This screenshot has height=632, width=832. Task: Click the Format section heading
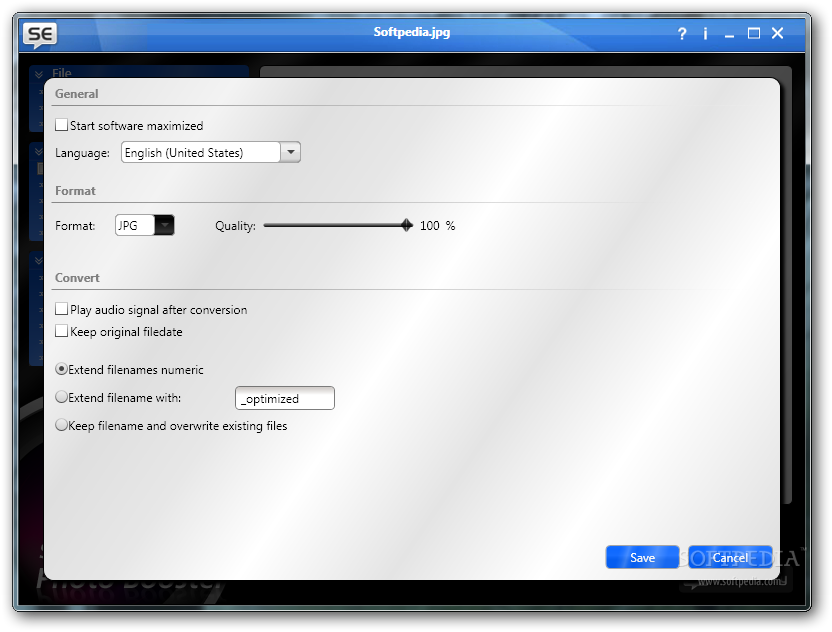pyautogui.click(x=75, y=191)
